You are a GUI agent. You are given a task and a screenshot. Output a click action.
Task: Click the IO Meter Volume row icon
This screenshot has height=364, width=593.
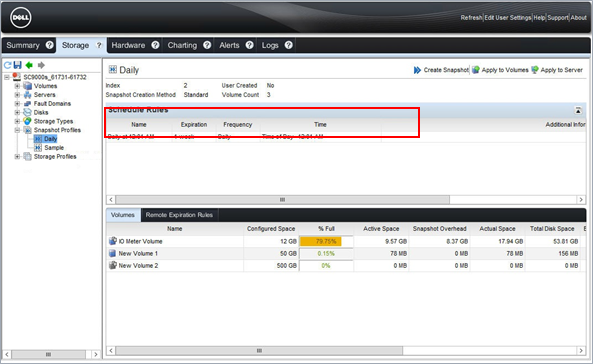(x=113, y=241)
